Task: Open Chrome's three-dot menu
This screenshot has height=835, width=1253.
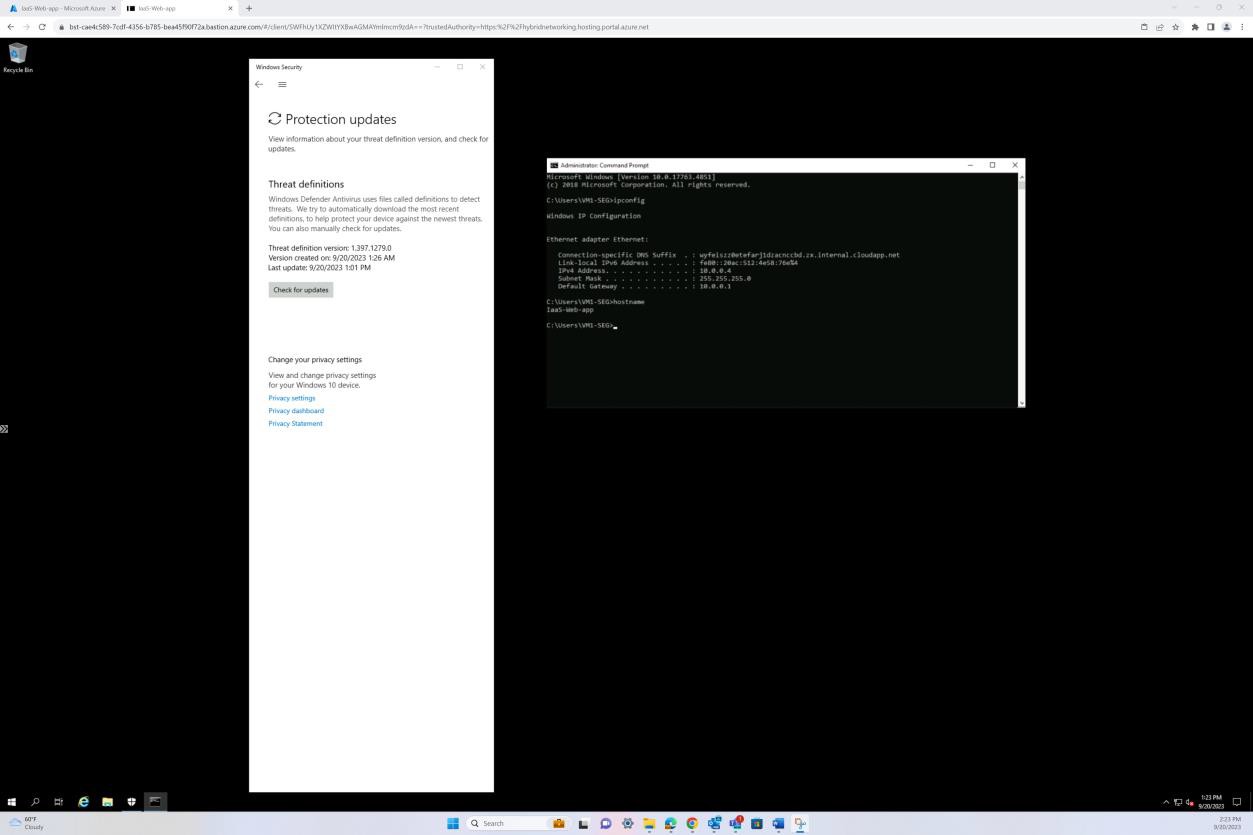Action: click(x=1243, y=27)
